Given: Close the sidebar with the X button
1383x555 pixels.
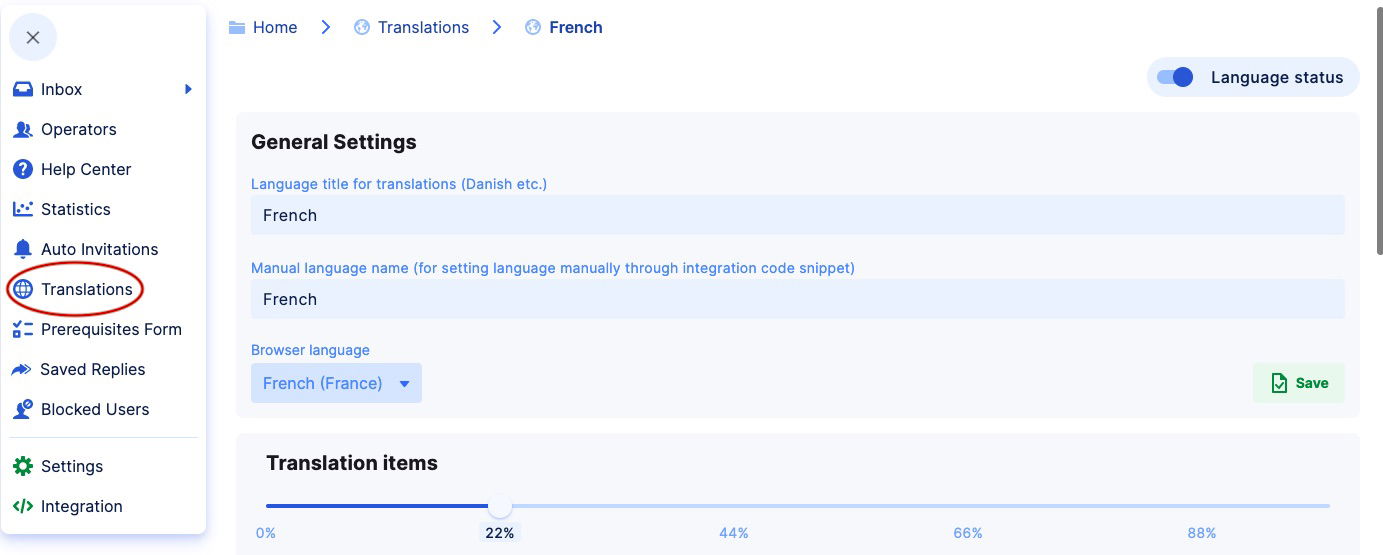Looking at the screenshot, I should tap(33, 38).
